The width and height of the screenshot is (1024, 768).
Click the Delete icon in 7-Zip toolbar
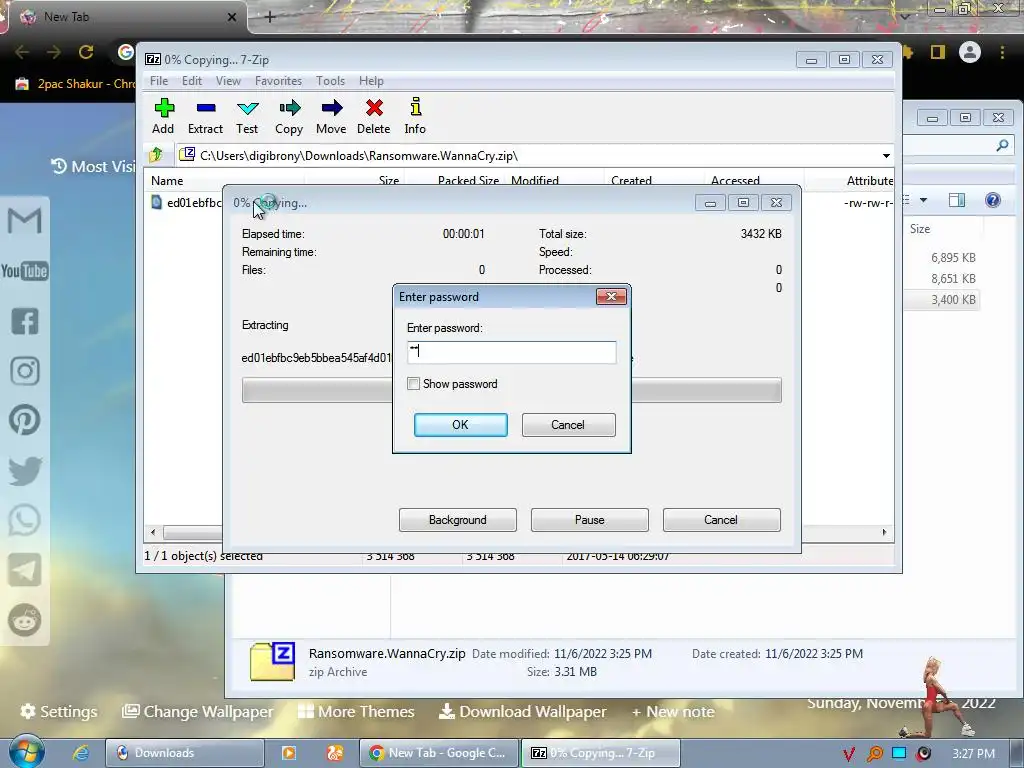tap(374, 116)
